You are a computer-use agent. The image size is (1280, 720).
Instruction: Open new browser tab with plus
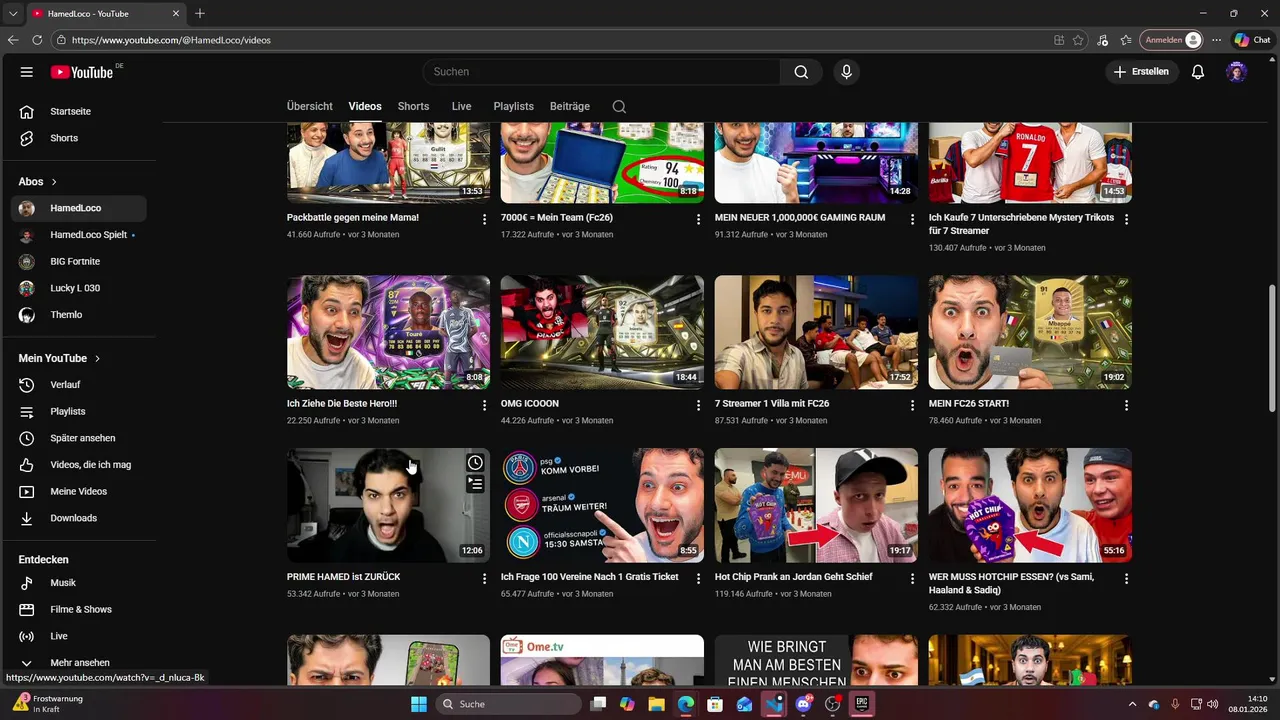(200, 13)
